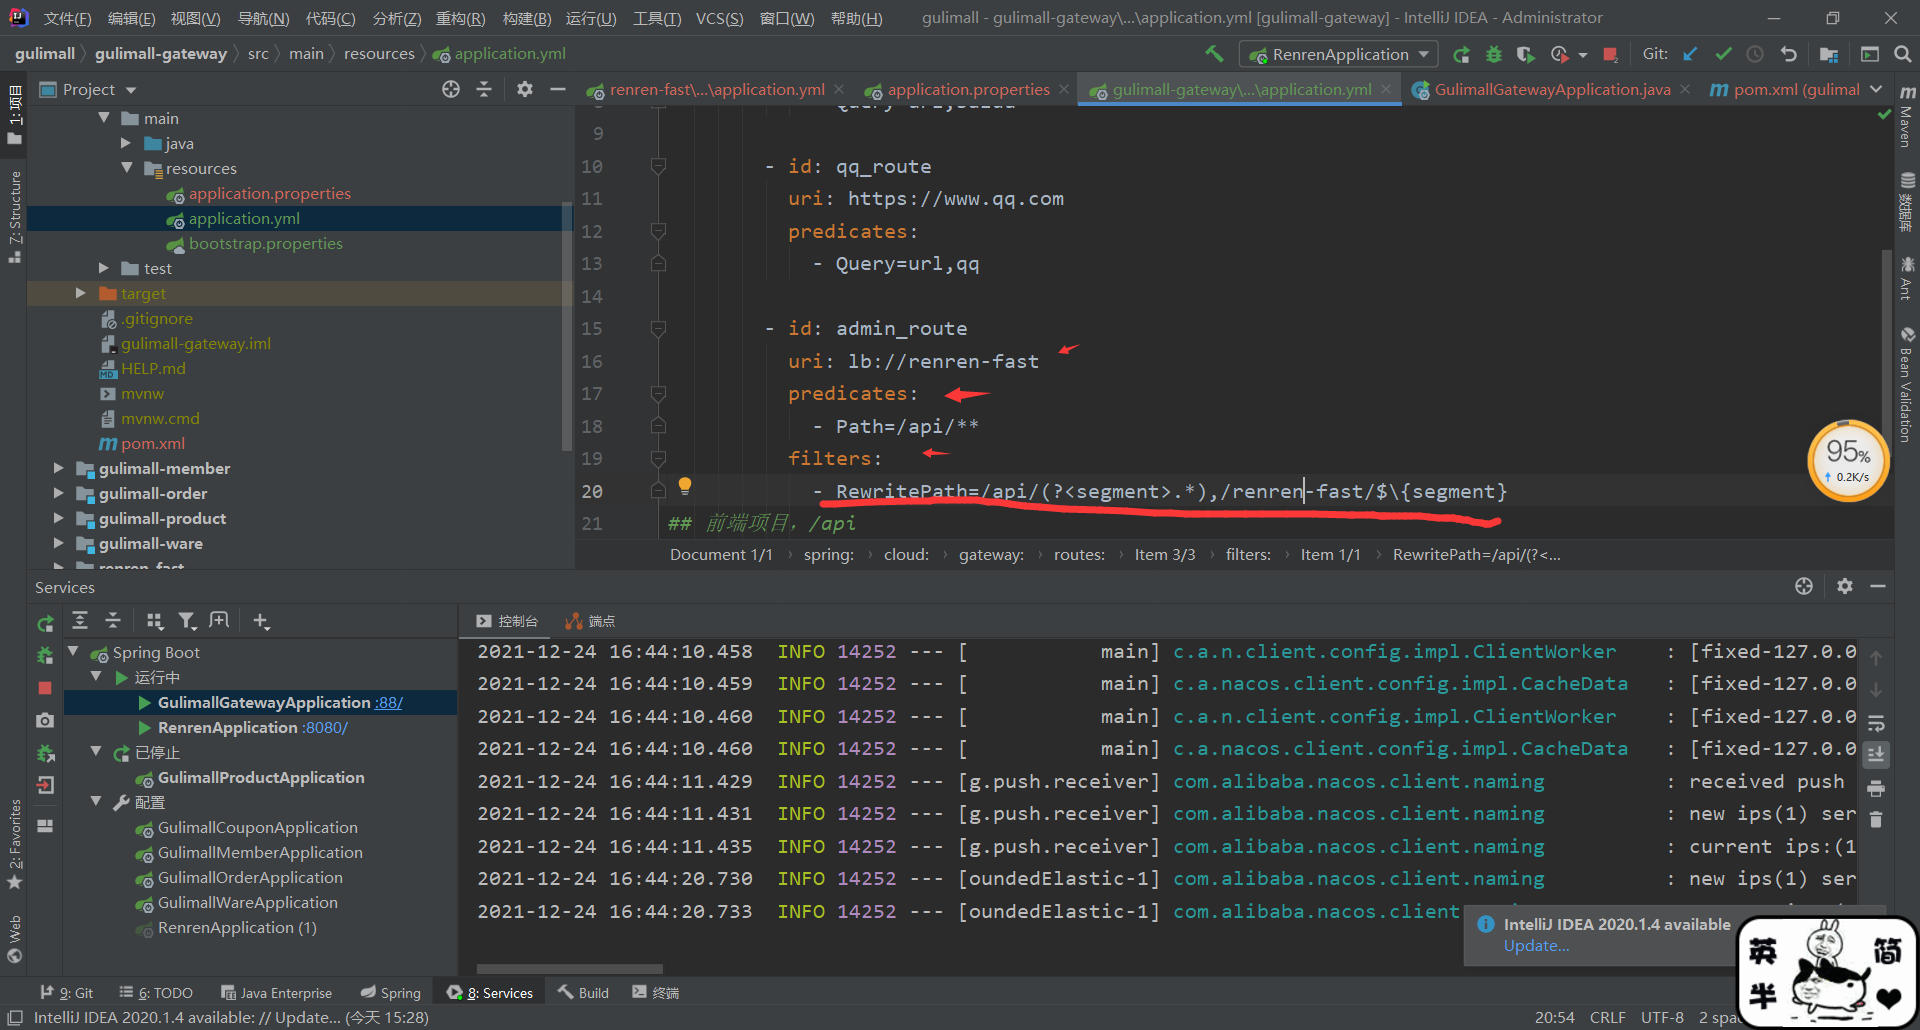Click the Update... link in the notification

(x=1536, y=946)
